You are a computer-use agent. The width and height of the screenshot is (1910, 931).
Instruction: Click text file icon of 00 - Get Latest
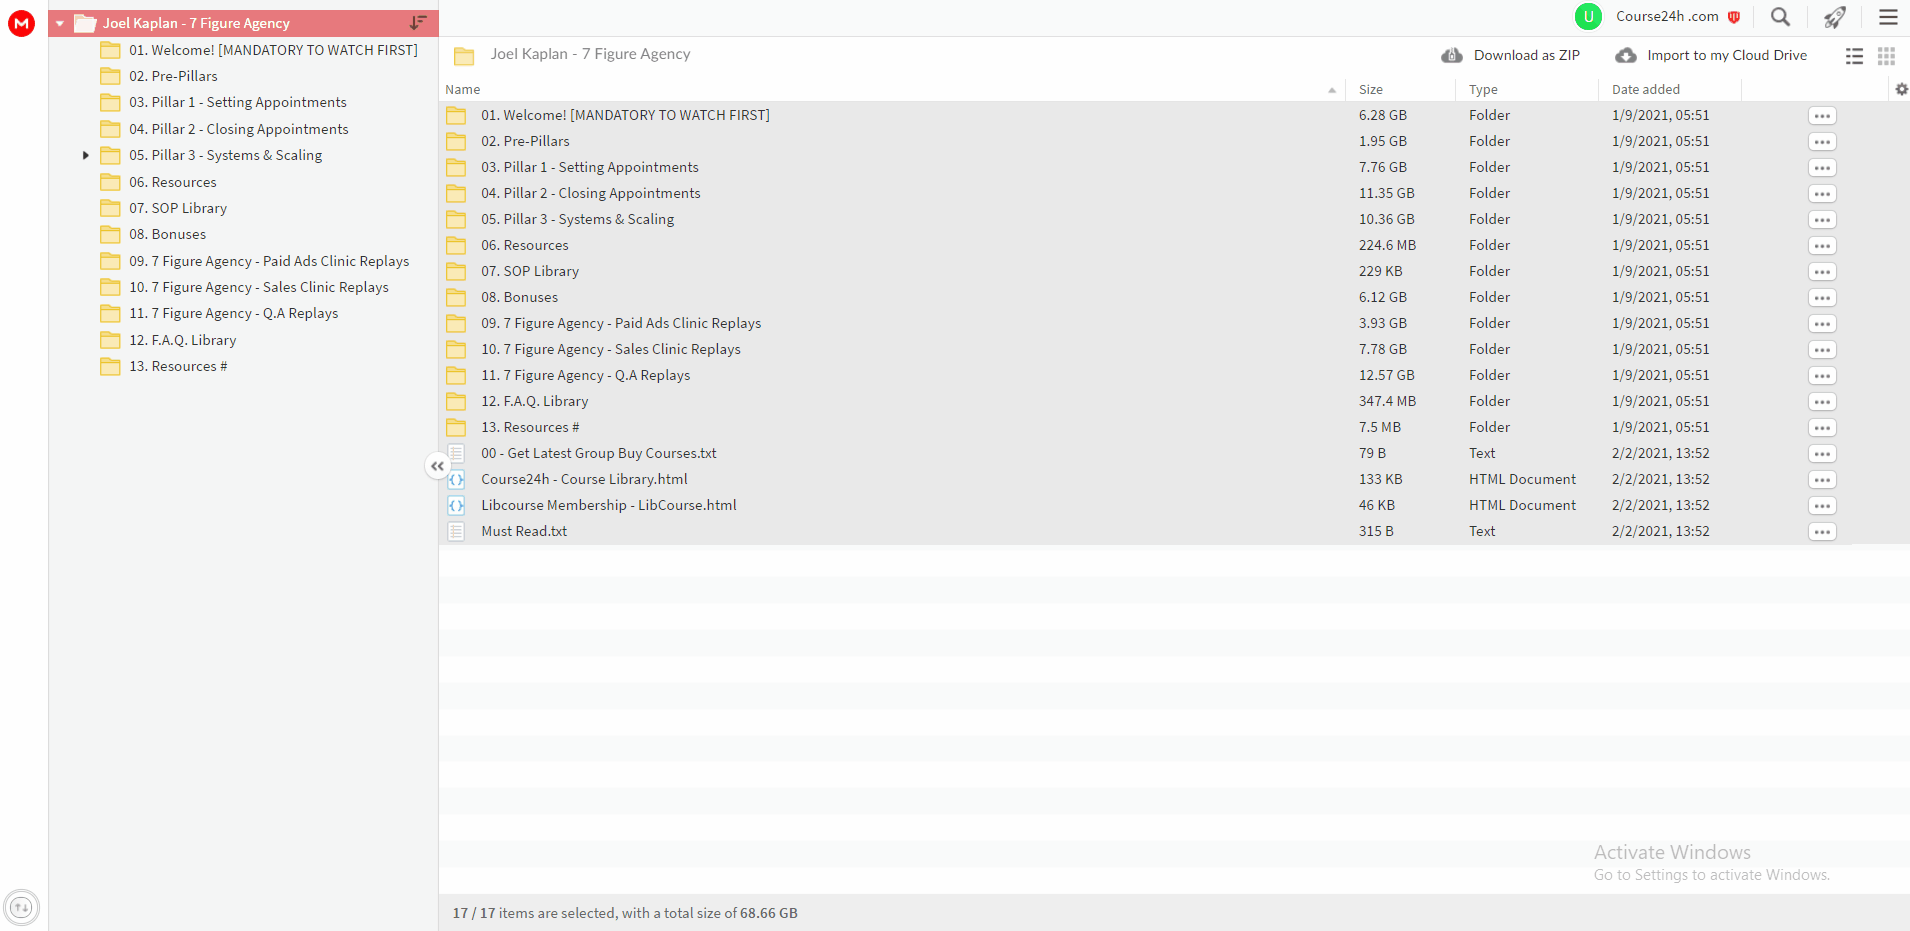(x=456, y=453)
